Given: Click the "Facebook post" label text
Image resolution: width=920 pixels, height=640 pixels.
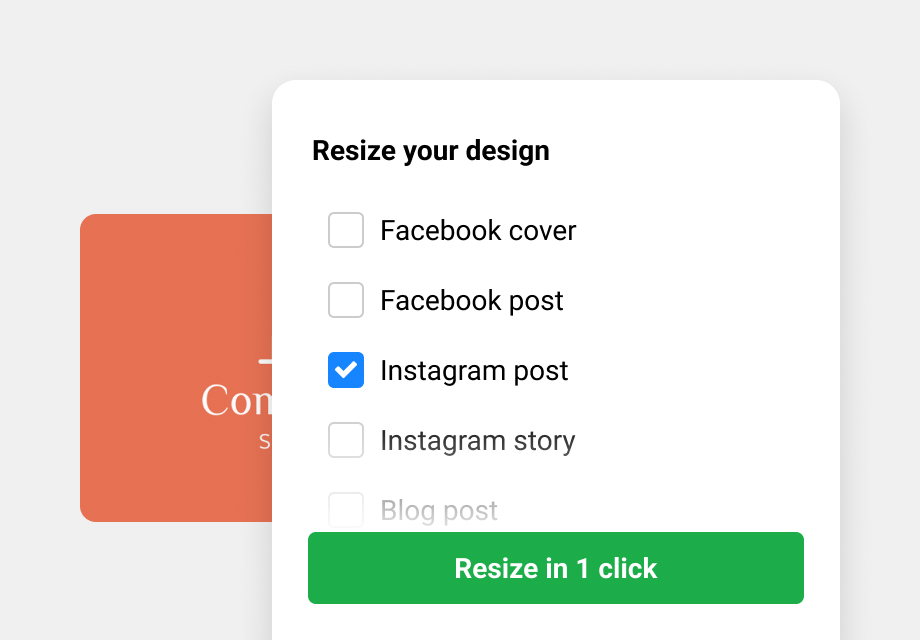Looking at the screenshot, I should pyautogui.click(x=472, y=301).
